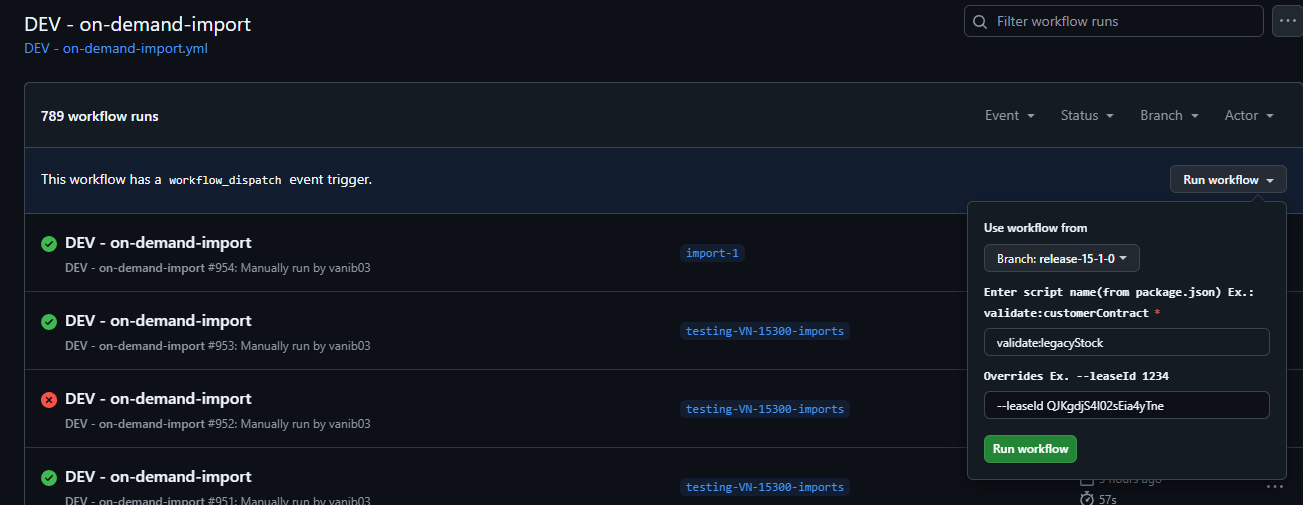Open the first DEV - on-demand-import run (#954)
The height and width of the screenshot is (505, 1303).
tap(158, 243)
